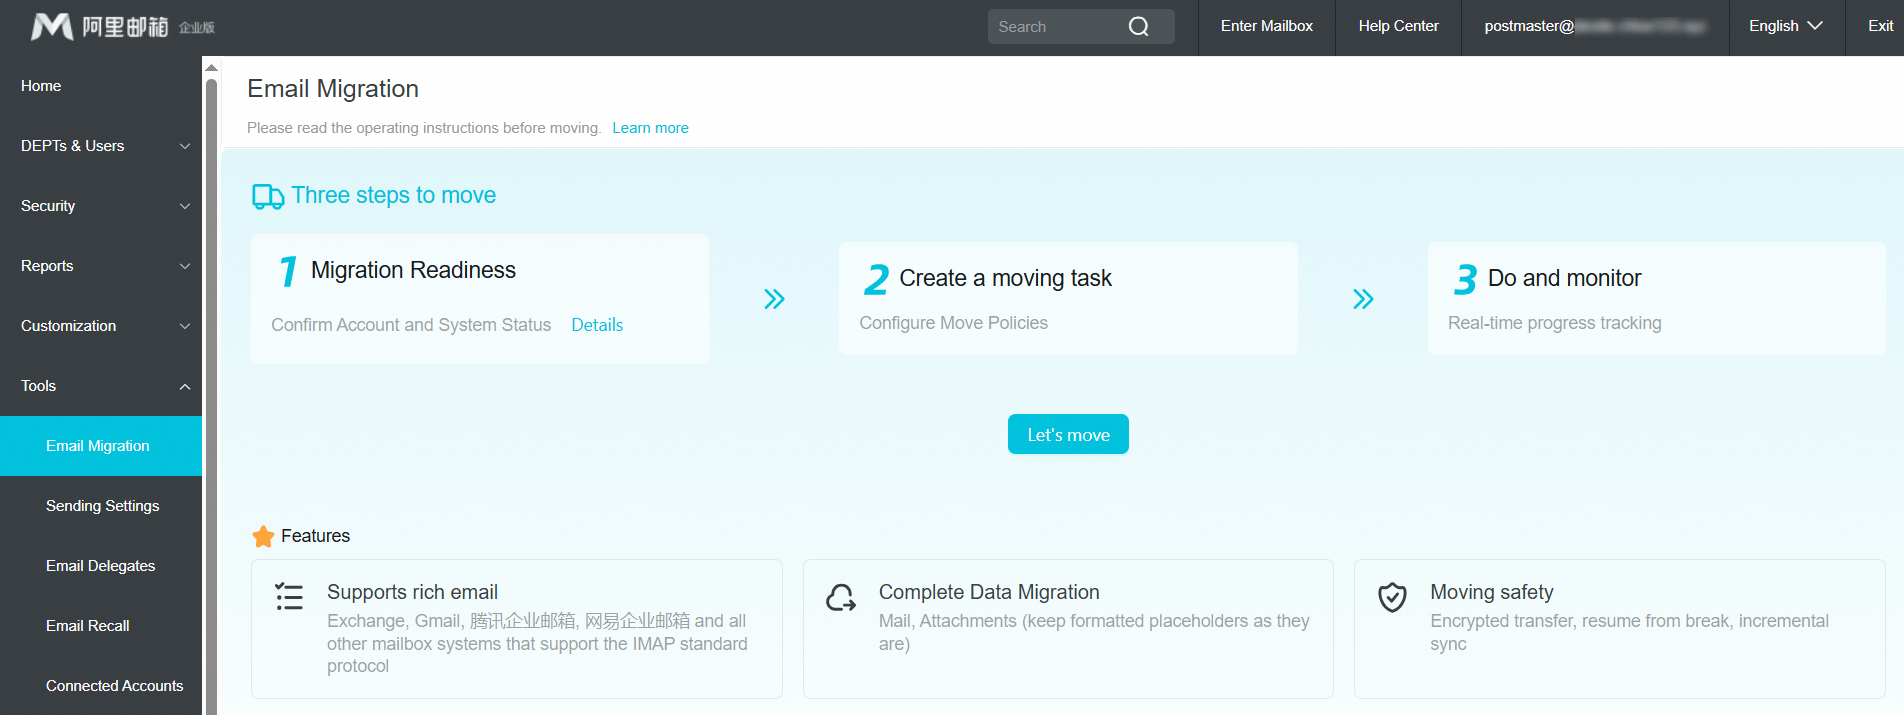Click the Moving safety shield icon
Image resolution: width=1904 pixels, height=715 pixels.
[1392, 597]
